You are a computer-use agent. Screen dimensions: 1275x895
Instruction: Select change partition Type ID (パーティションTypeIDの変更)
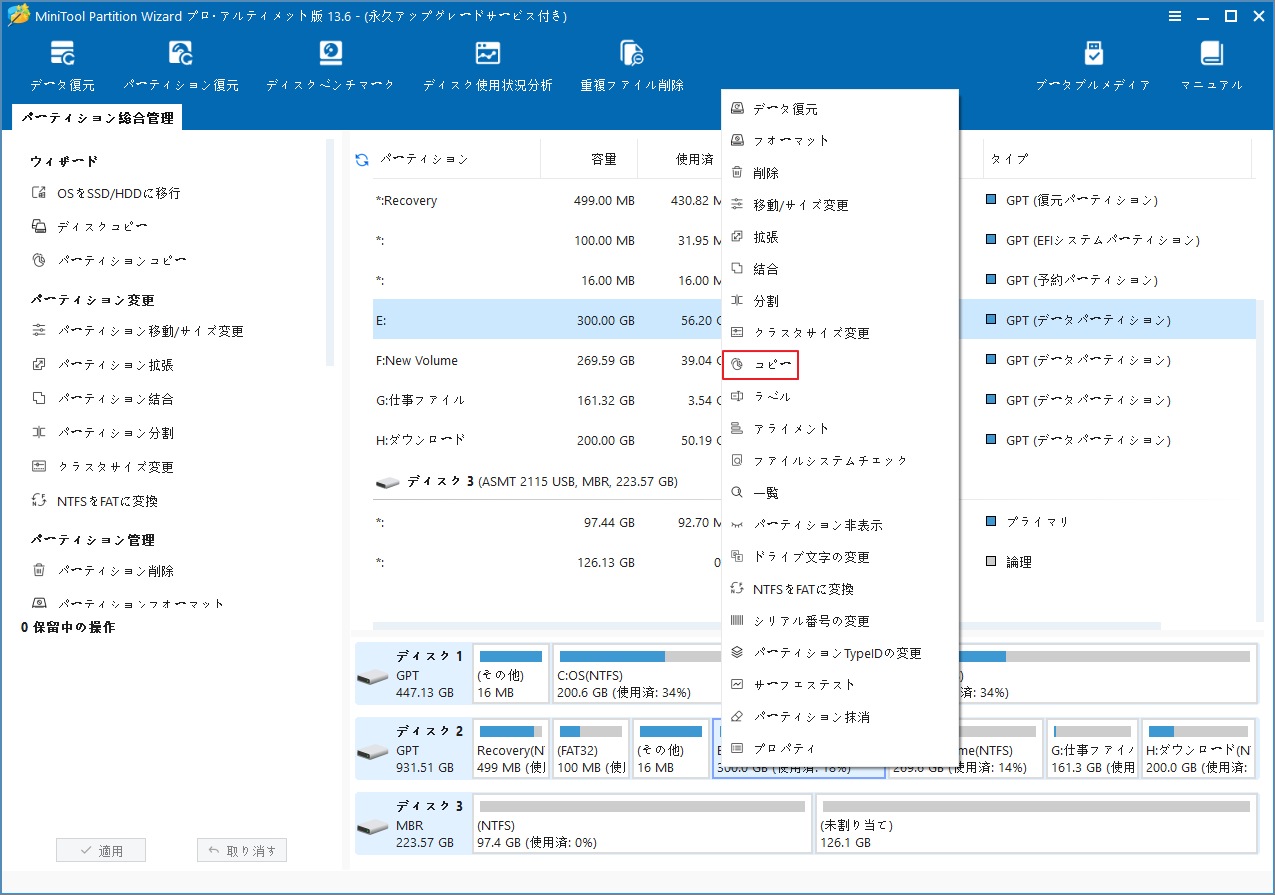pos(840,653)
